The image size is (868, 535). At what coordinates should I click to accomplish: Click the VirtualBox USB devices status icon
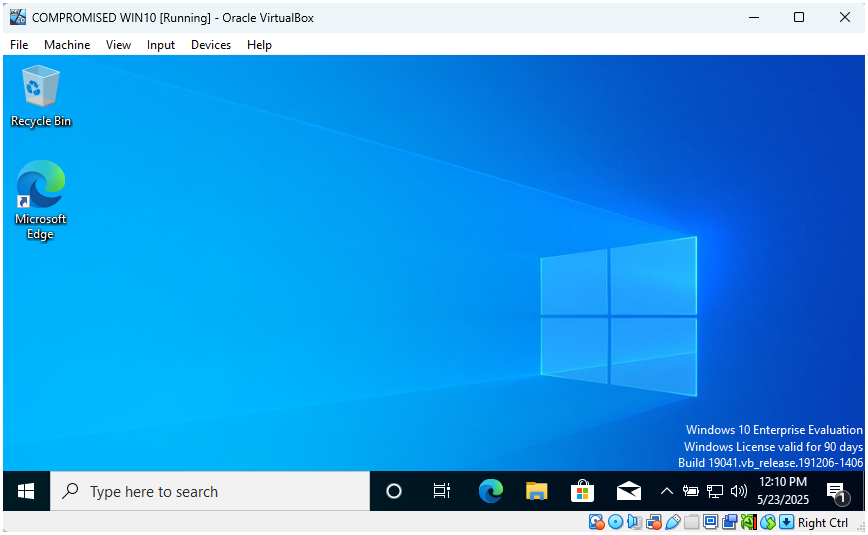click(x=673, y=522)
